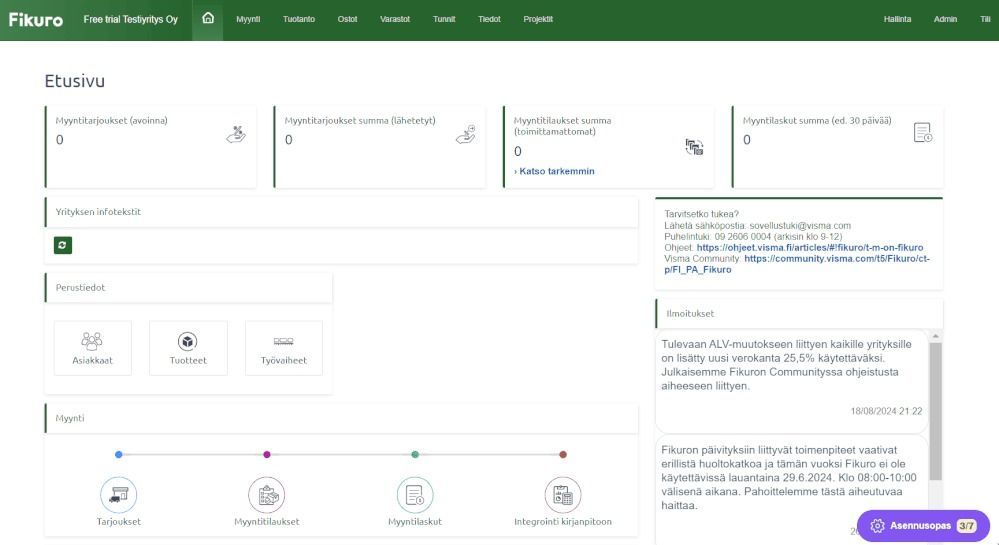Viewport: 999px width, 545px height.
Task: Expand the Hallinta menu in the top bar
Action: click(x=897, y=19)
